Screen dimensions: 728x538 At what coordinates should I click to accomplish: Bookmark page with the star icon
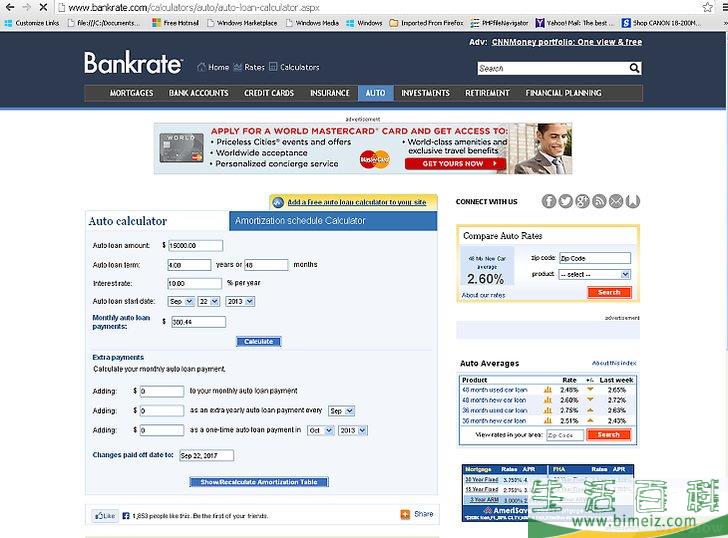[x=708, y=7]
